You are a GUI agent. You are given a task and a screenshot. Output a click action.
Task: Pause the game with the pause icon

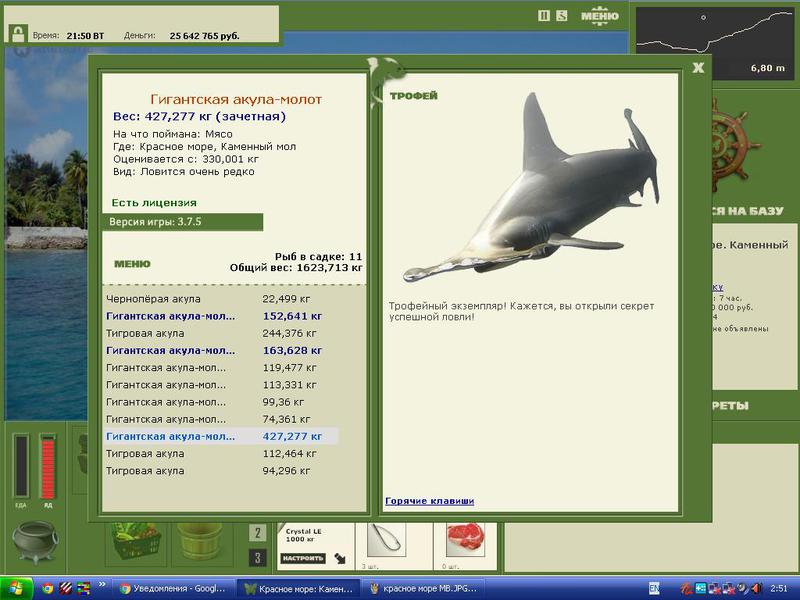[x=544, y=16]
